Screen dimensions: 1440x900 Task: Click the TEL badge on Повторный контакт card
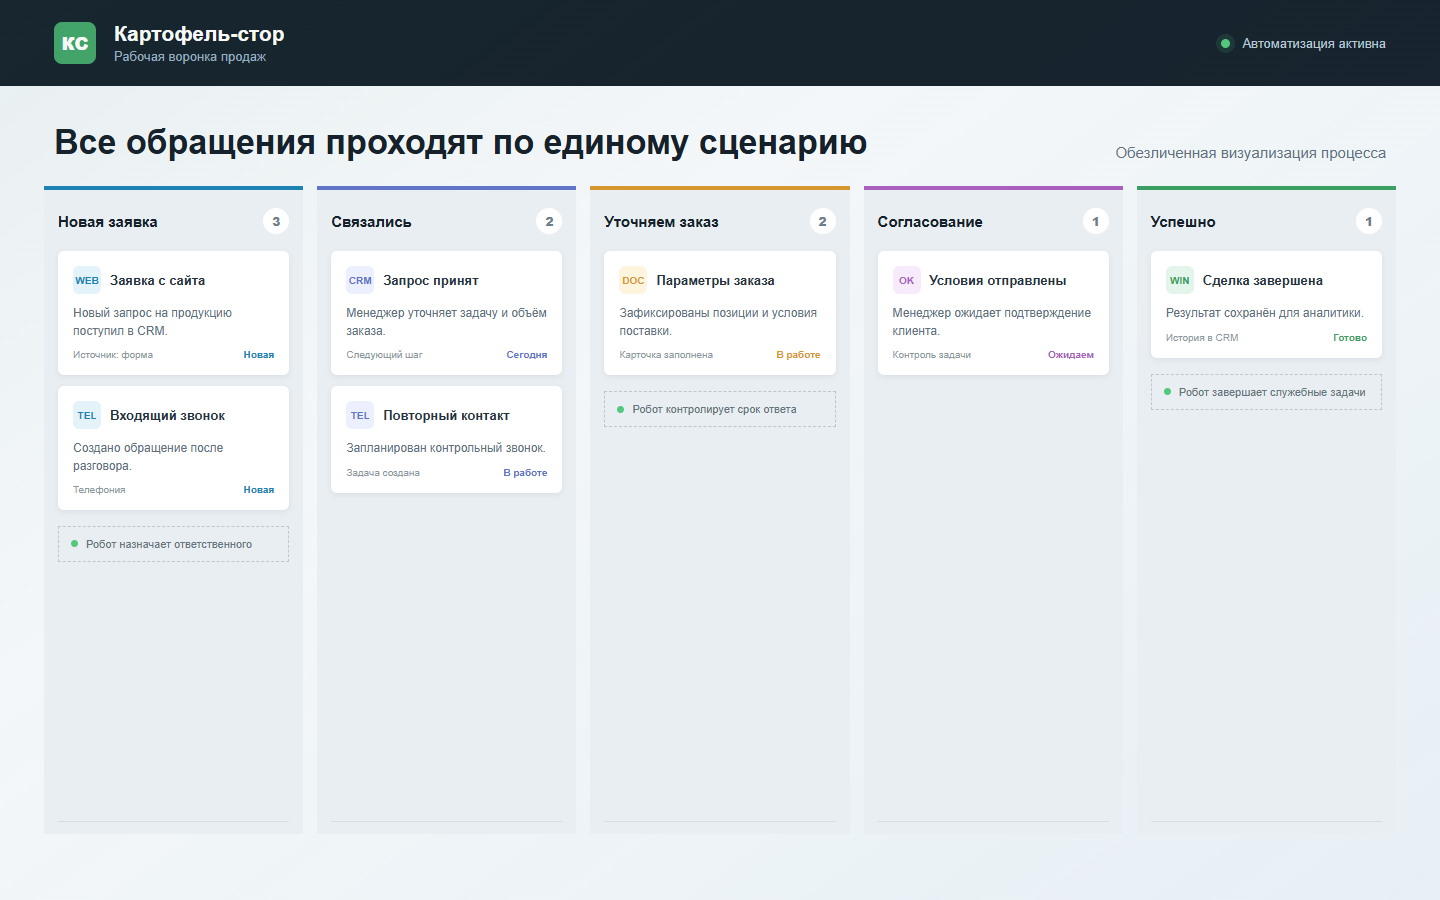[x=360, y=415]
